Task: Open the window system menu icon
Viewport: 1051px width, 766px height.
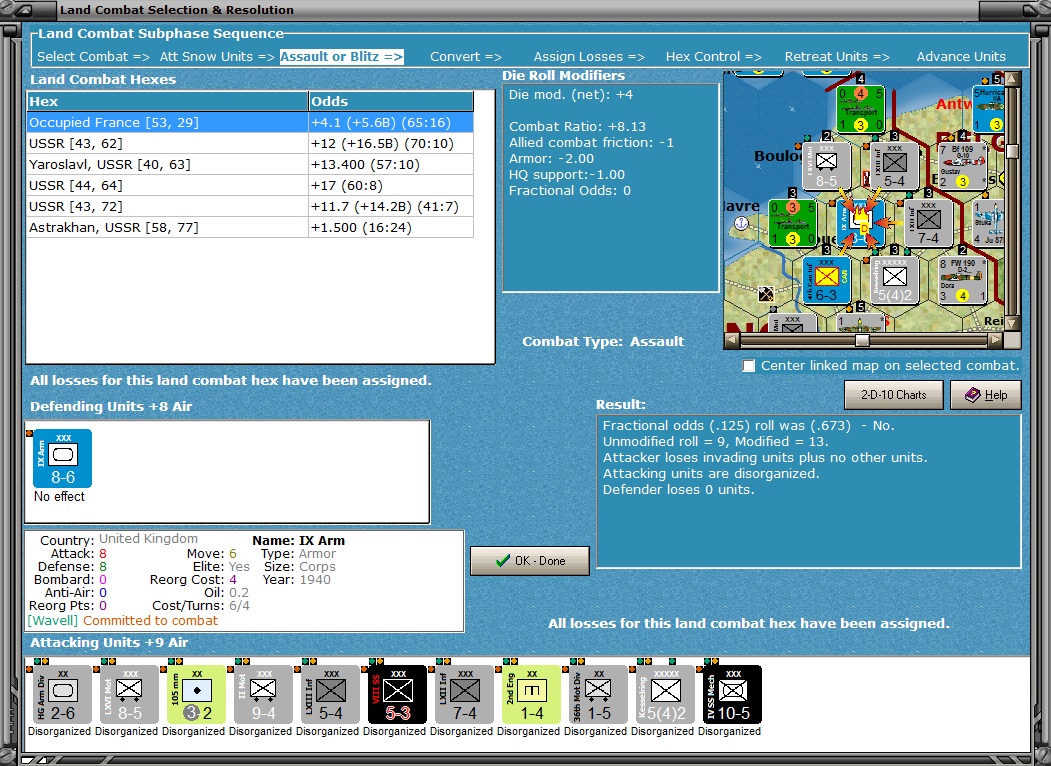Action: pyautogui.click(x=24, y=9)
